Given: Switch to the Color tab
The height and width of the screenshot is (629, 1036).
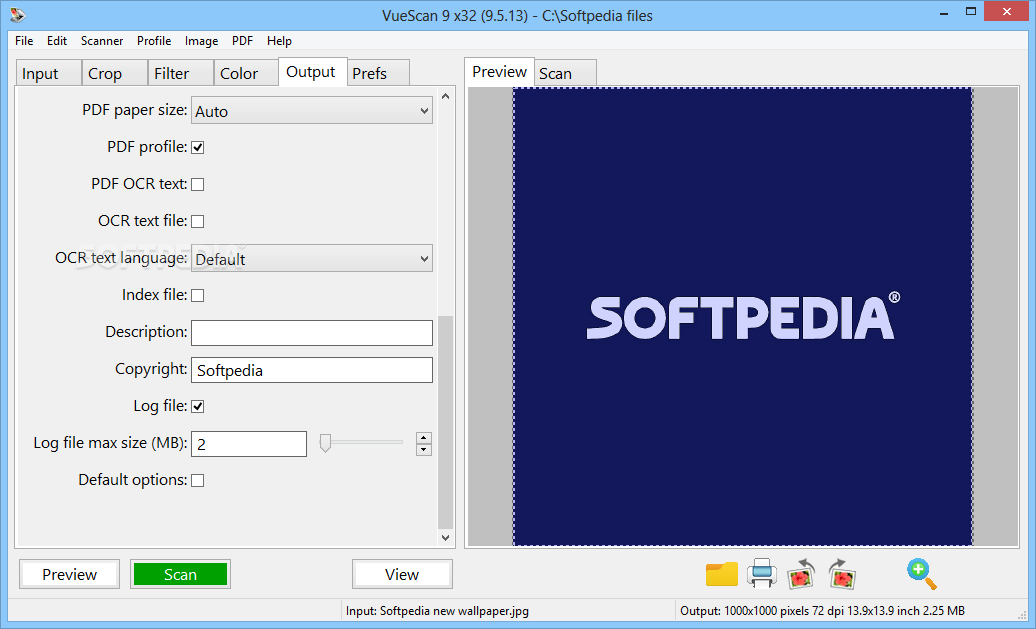Looking at the screenshot, I should click(246, 73).
